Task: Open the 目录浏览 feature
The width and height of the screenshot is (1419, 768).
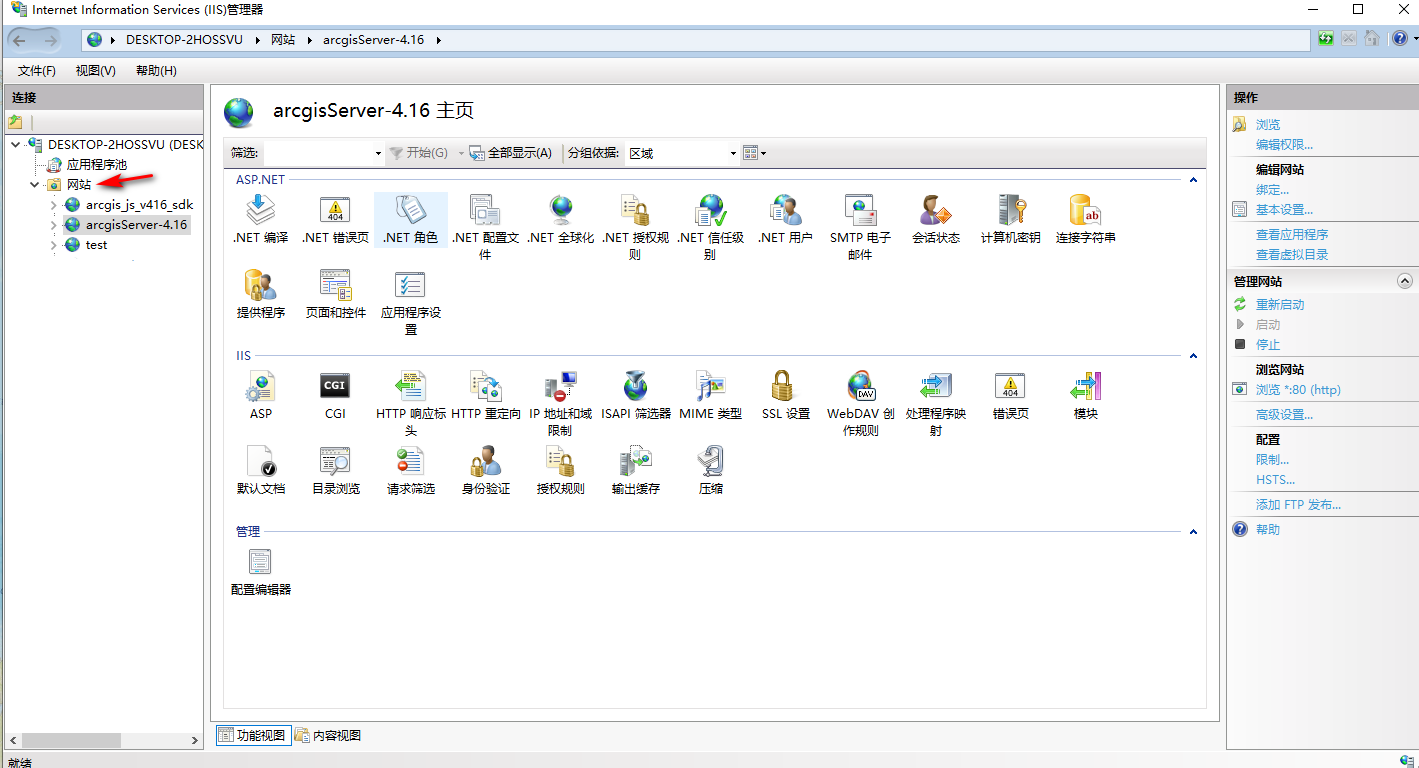Action: [x=335, y=471]
